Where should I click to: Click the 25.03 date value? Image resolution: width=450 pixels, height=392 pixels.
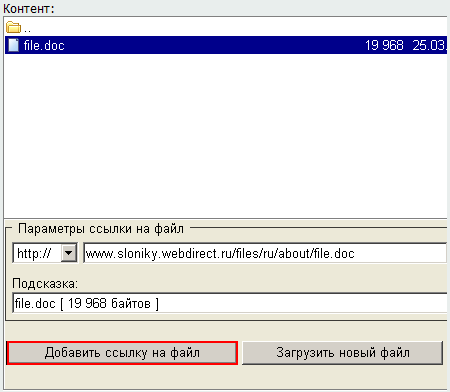coord(429,45)
